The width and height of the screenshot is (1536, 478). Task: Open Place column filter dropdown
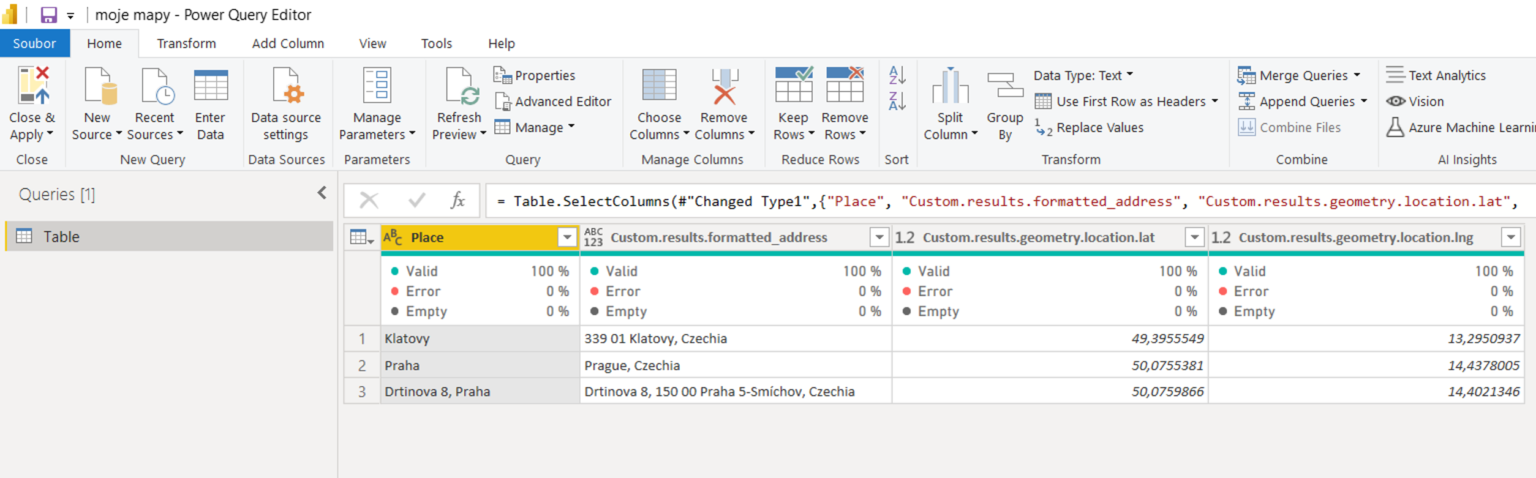(x=567, y=238)
